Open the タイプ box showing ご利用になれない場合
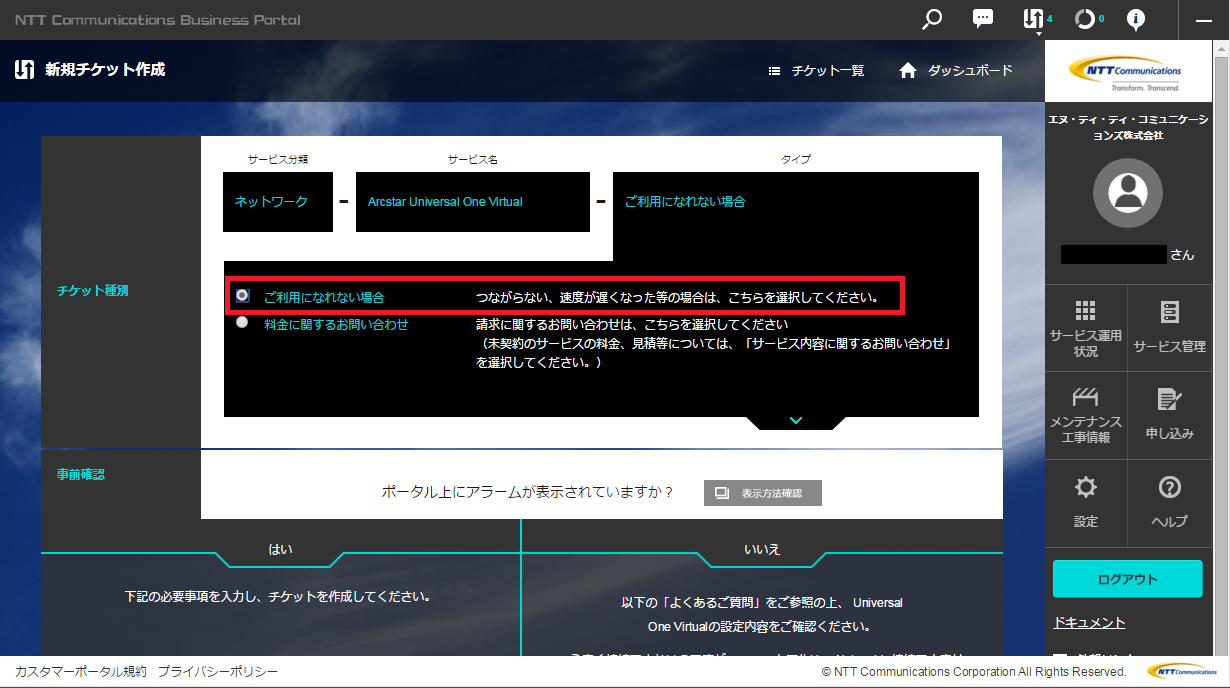This screenshot has height=688, width=1230. point(796,202)
